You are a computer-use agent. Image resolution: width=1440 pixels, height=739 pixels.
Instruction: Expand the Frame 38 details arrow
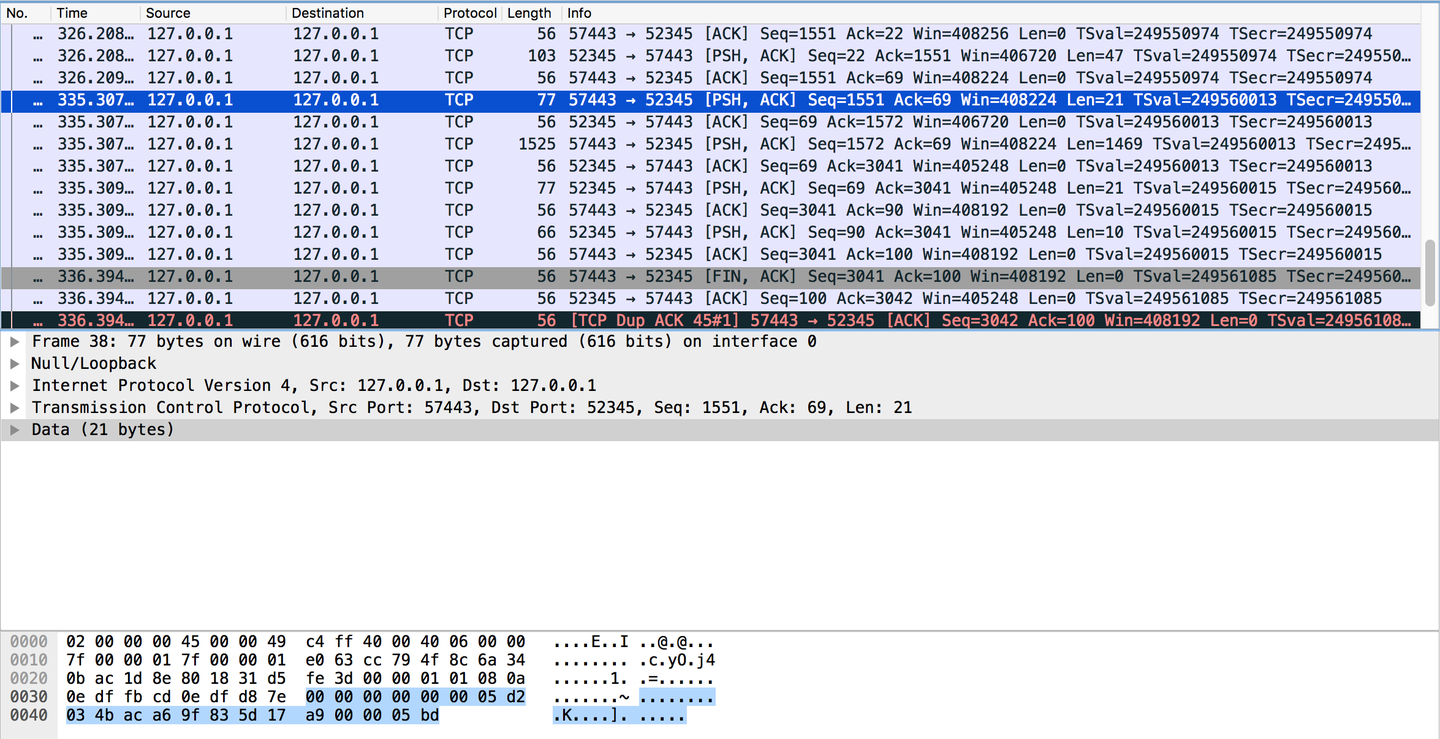tap(14, 341)
